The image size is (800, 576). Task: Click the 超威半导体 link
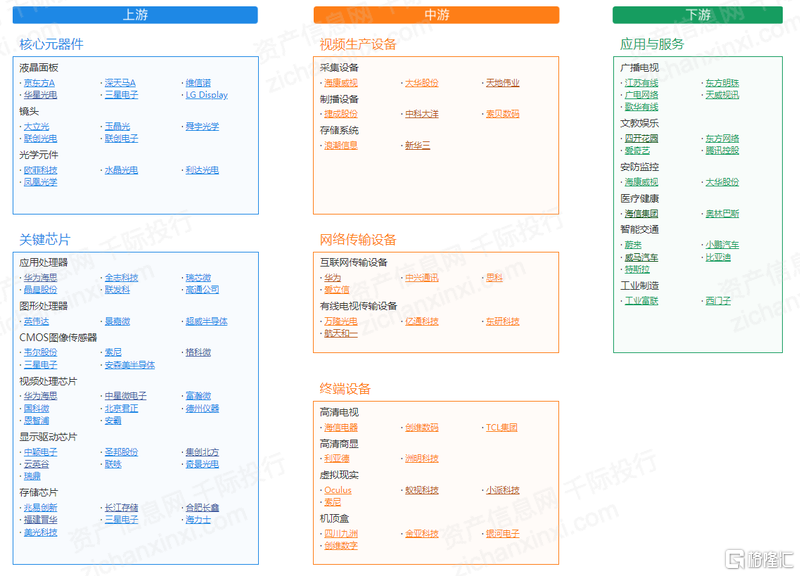pos(207,321)
